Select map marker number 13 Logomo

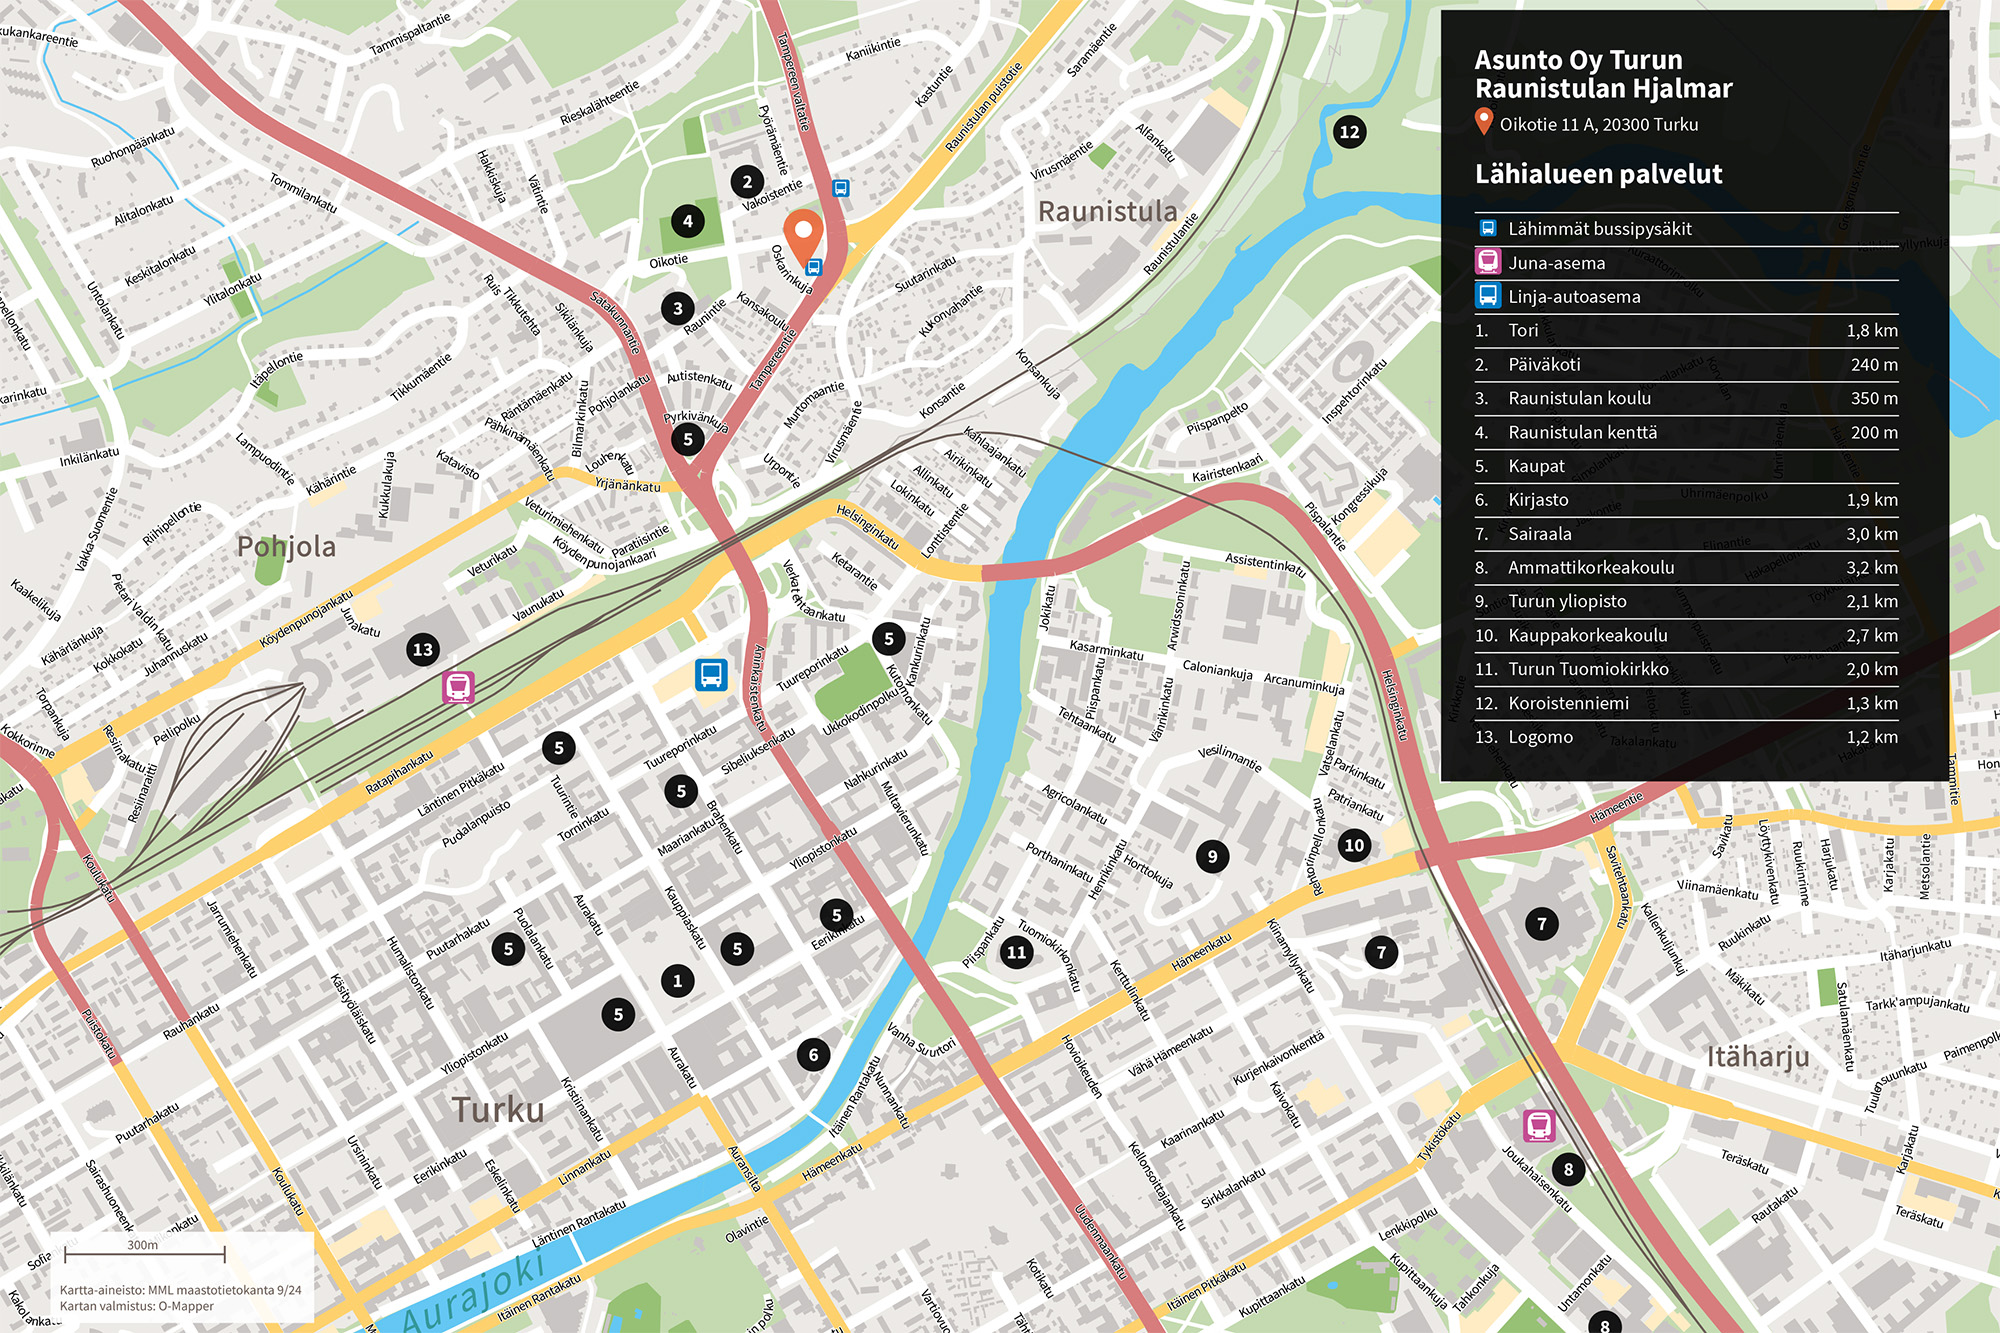click(423, 650)
